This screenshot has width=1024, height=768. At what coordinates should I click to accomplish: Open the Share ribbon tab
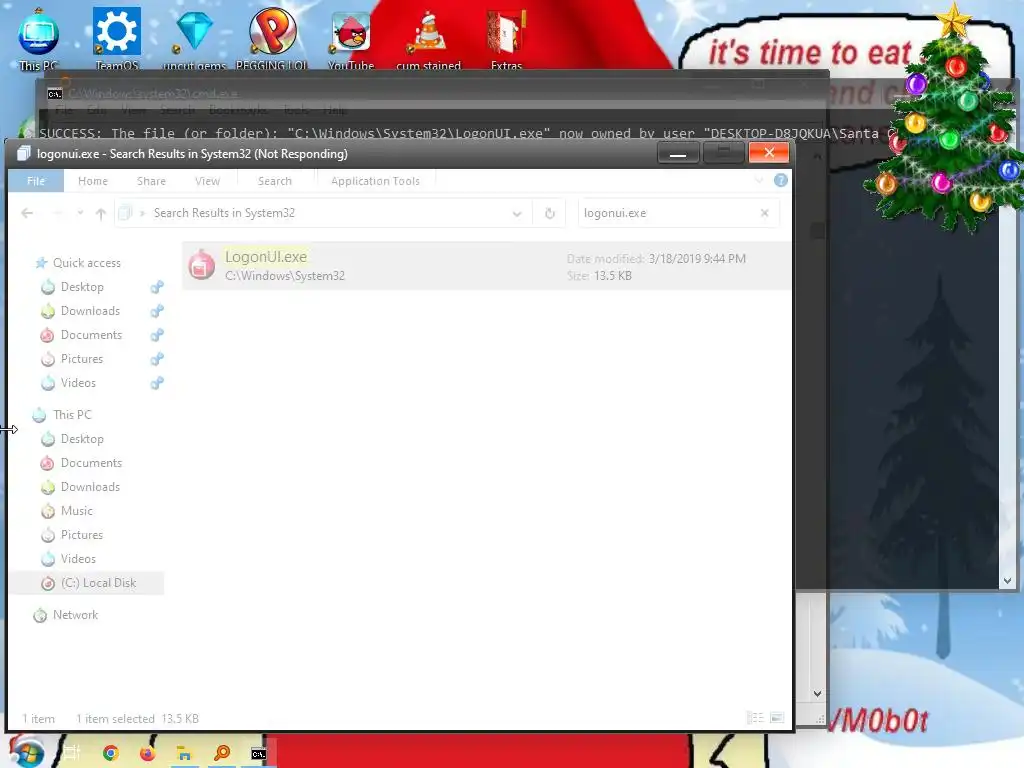pyautogui.click(x=151, y=181)
